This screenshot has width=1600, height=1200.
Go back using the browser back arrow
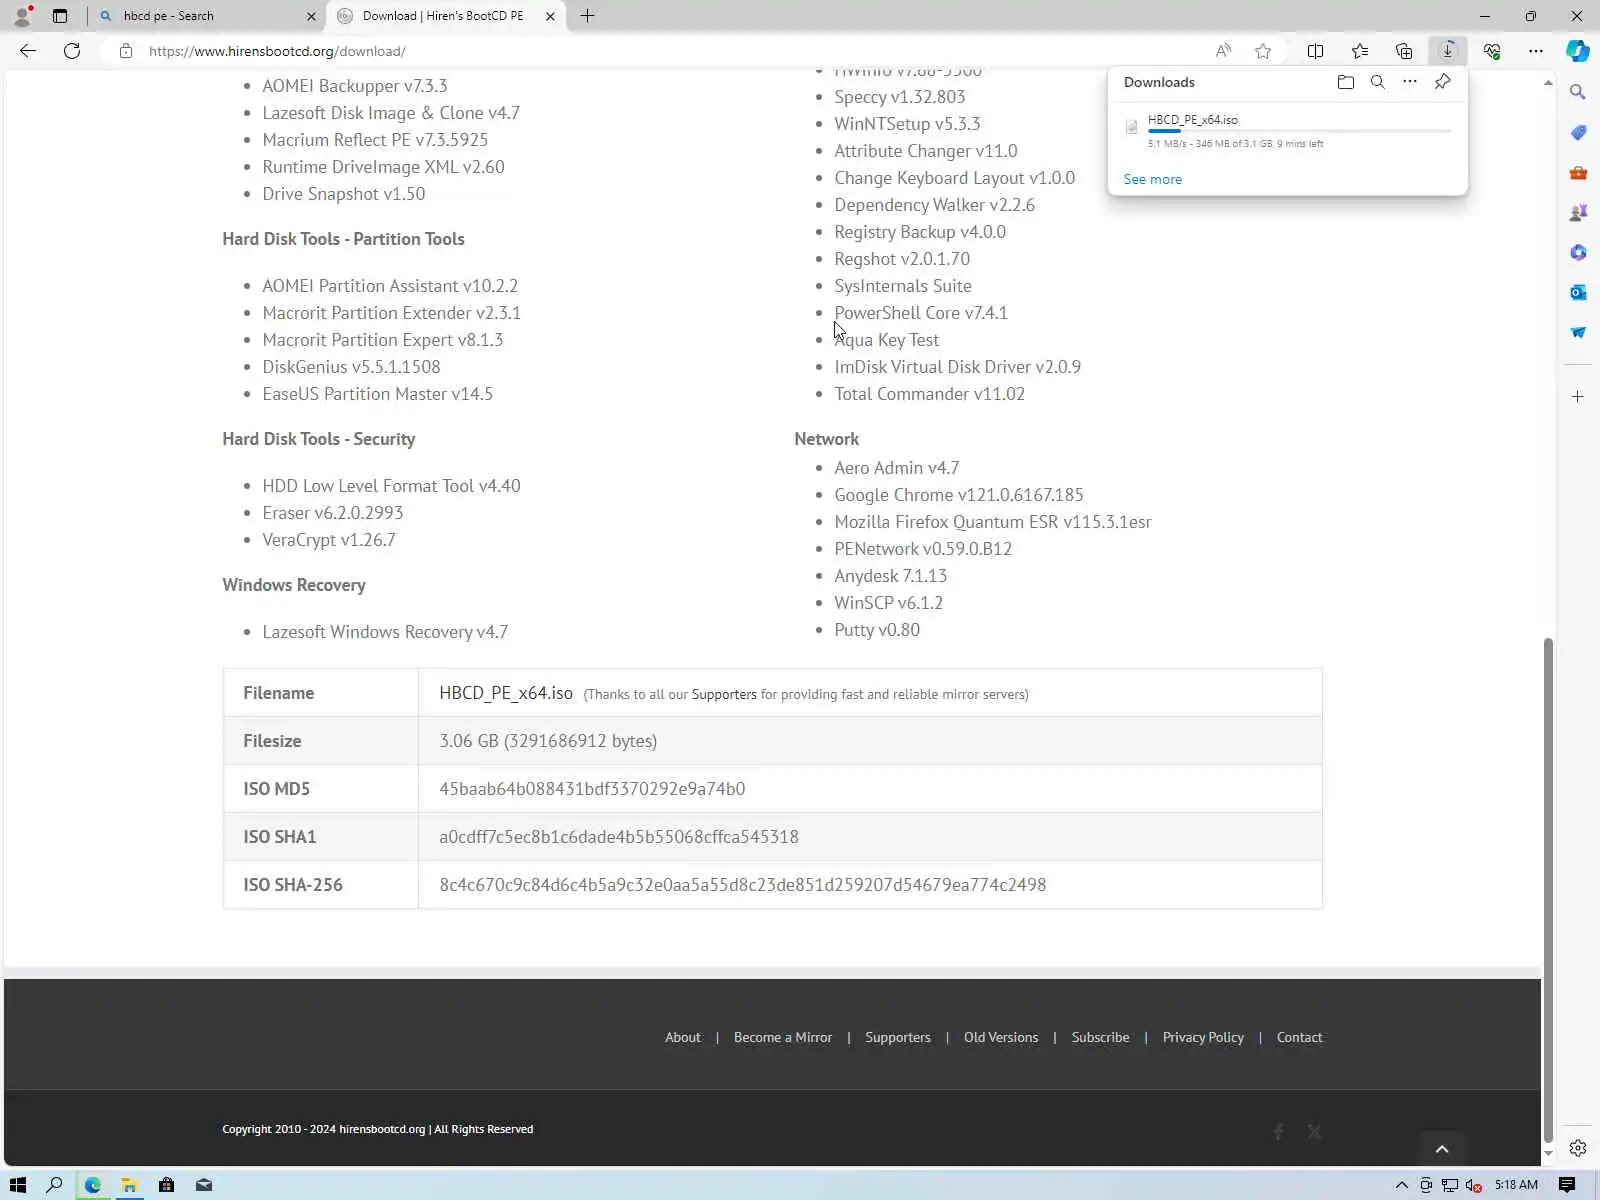[27, 51]
